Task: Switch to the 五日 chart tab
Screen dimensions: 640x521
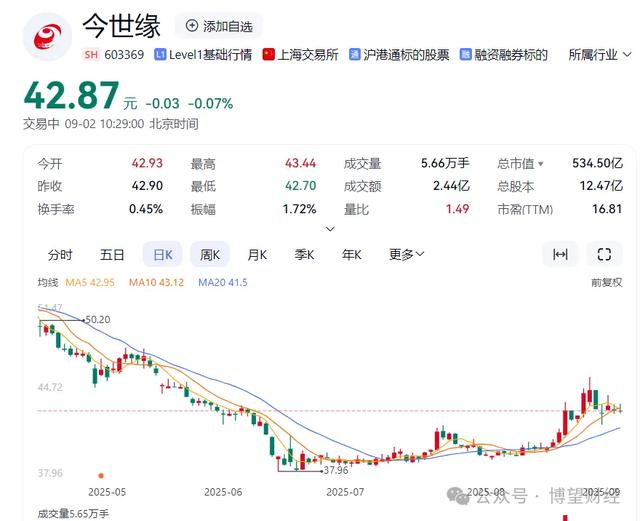Action: 112,254
